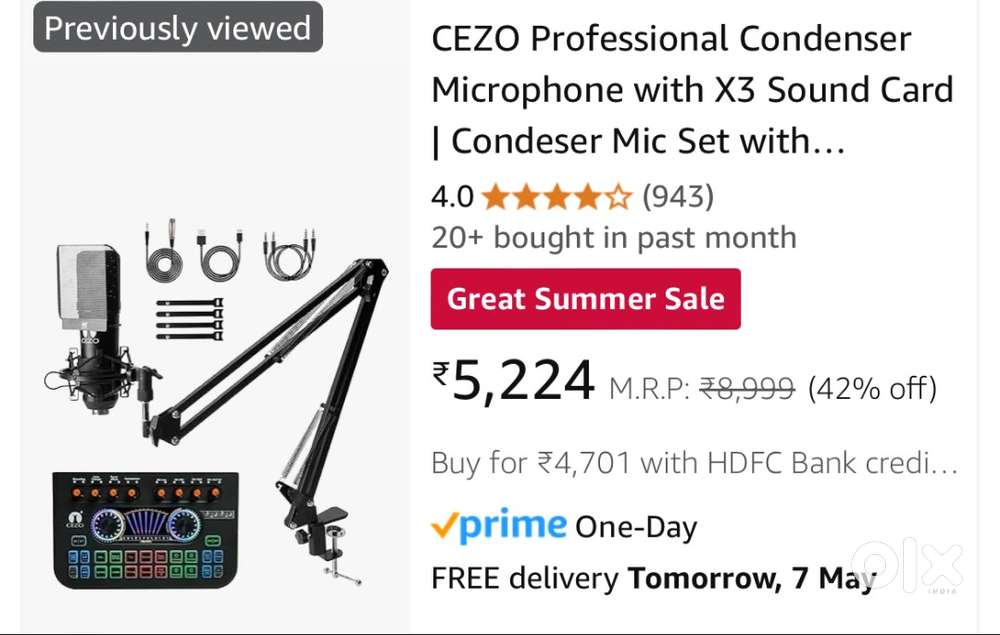Click the Previously viewed label
This screenshot has width=1000, height=635.
(177, 28)
